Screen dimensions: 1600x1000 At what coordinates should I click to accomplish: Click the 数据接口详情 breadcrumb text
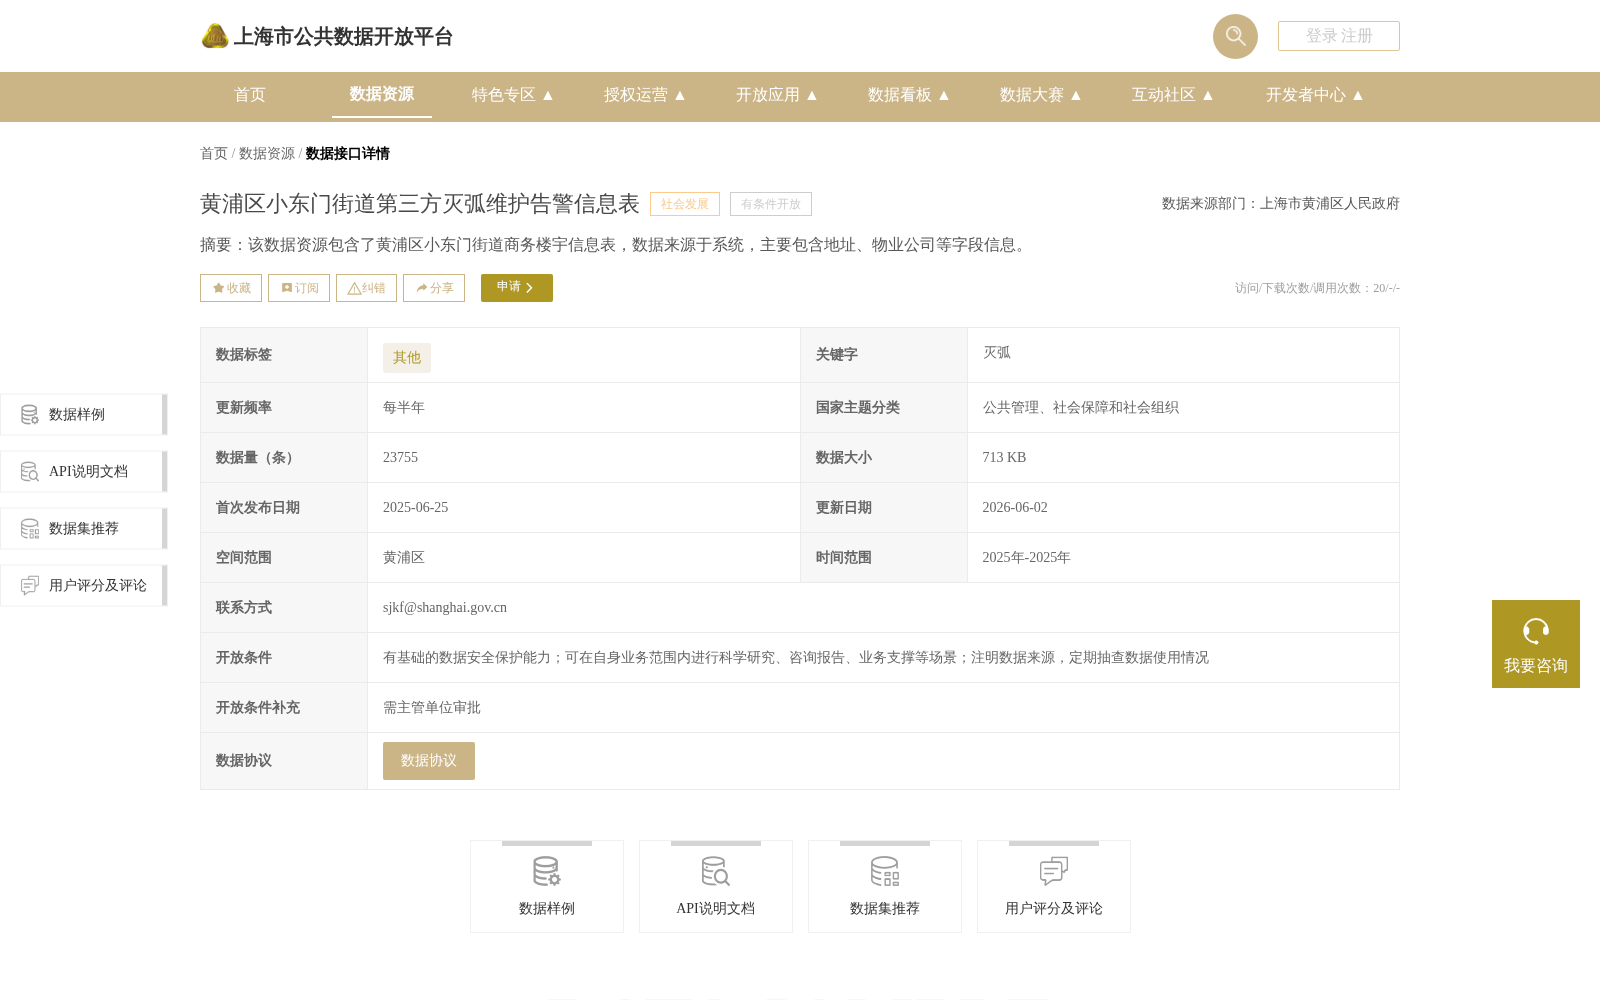tap(348, 153)
